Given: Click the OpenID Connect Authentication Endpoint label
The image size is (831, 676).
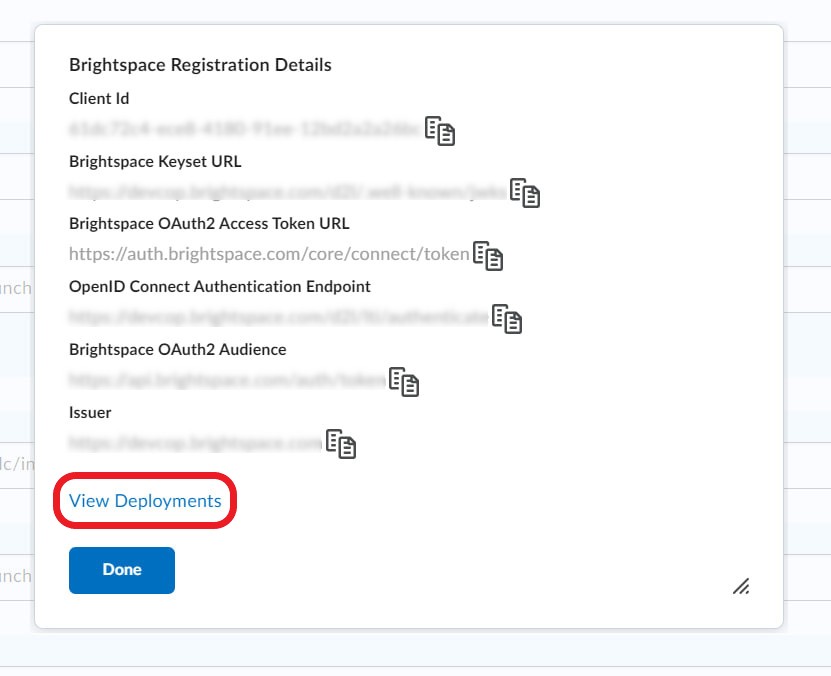Looking at the screenshot, I should [220, 287].
